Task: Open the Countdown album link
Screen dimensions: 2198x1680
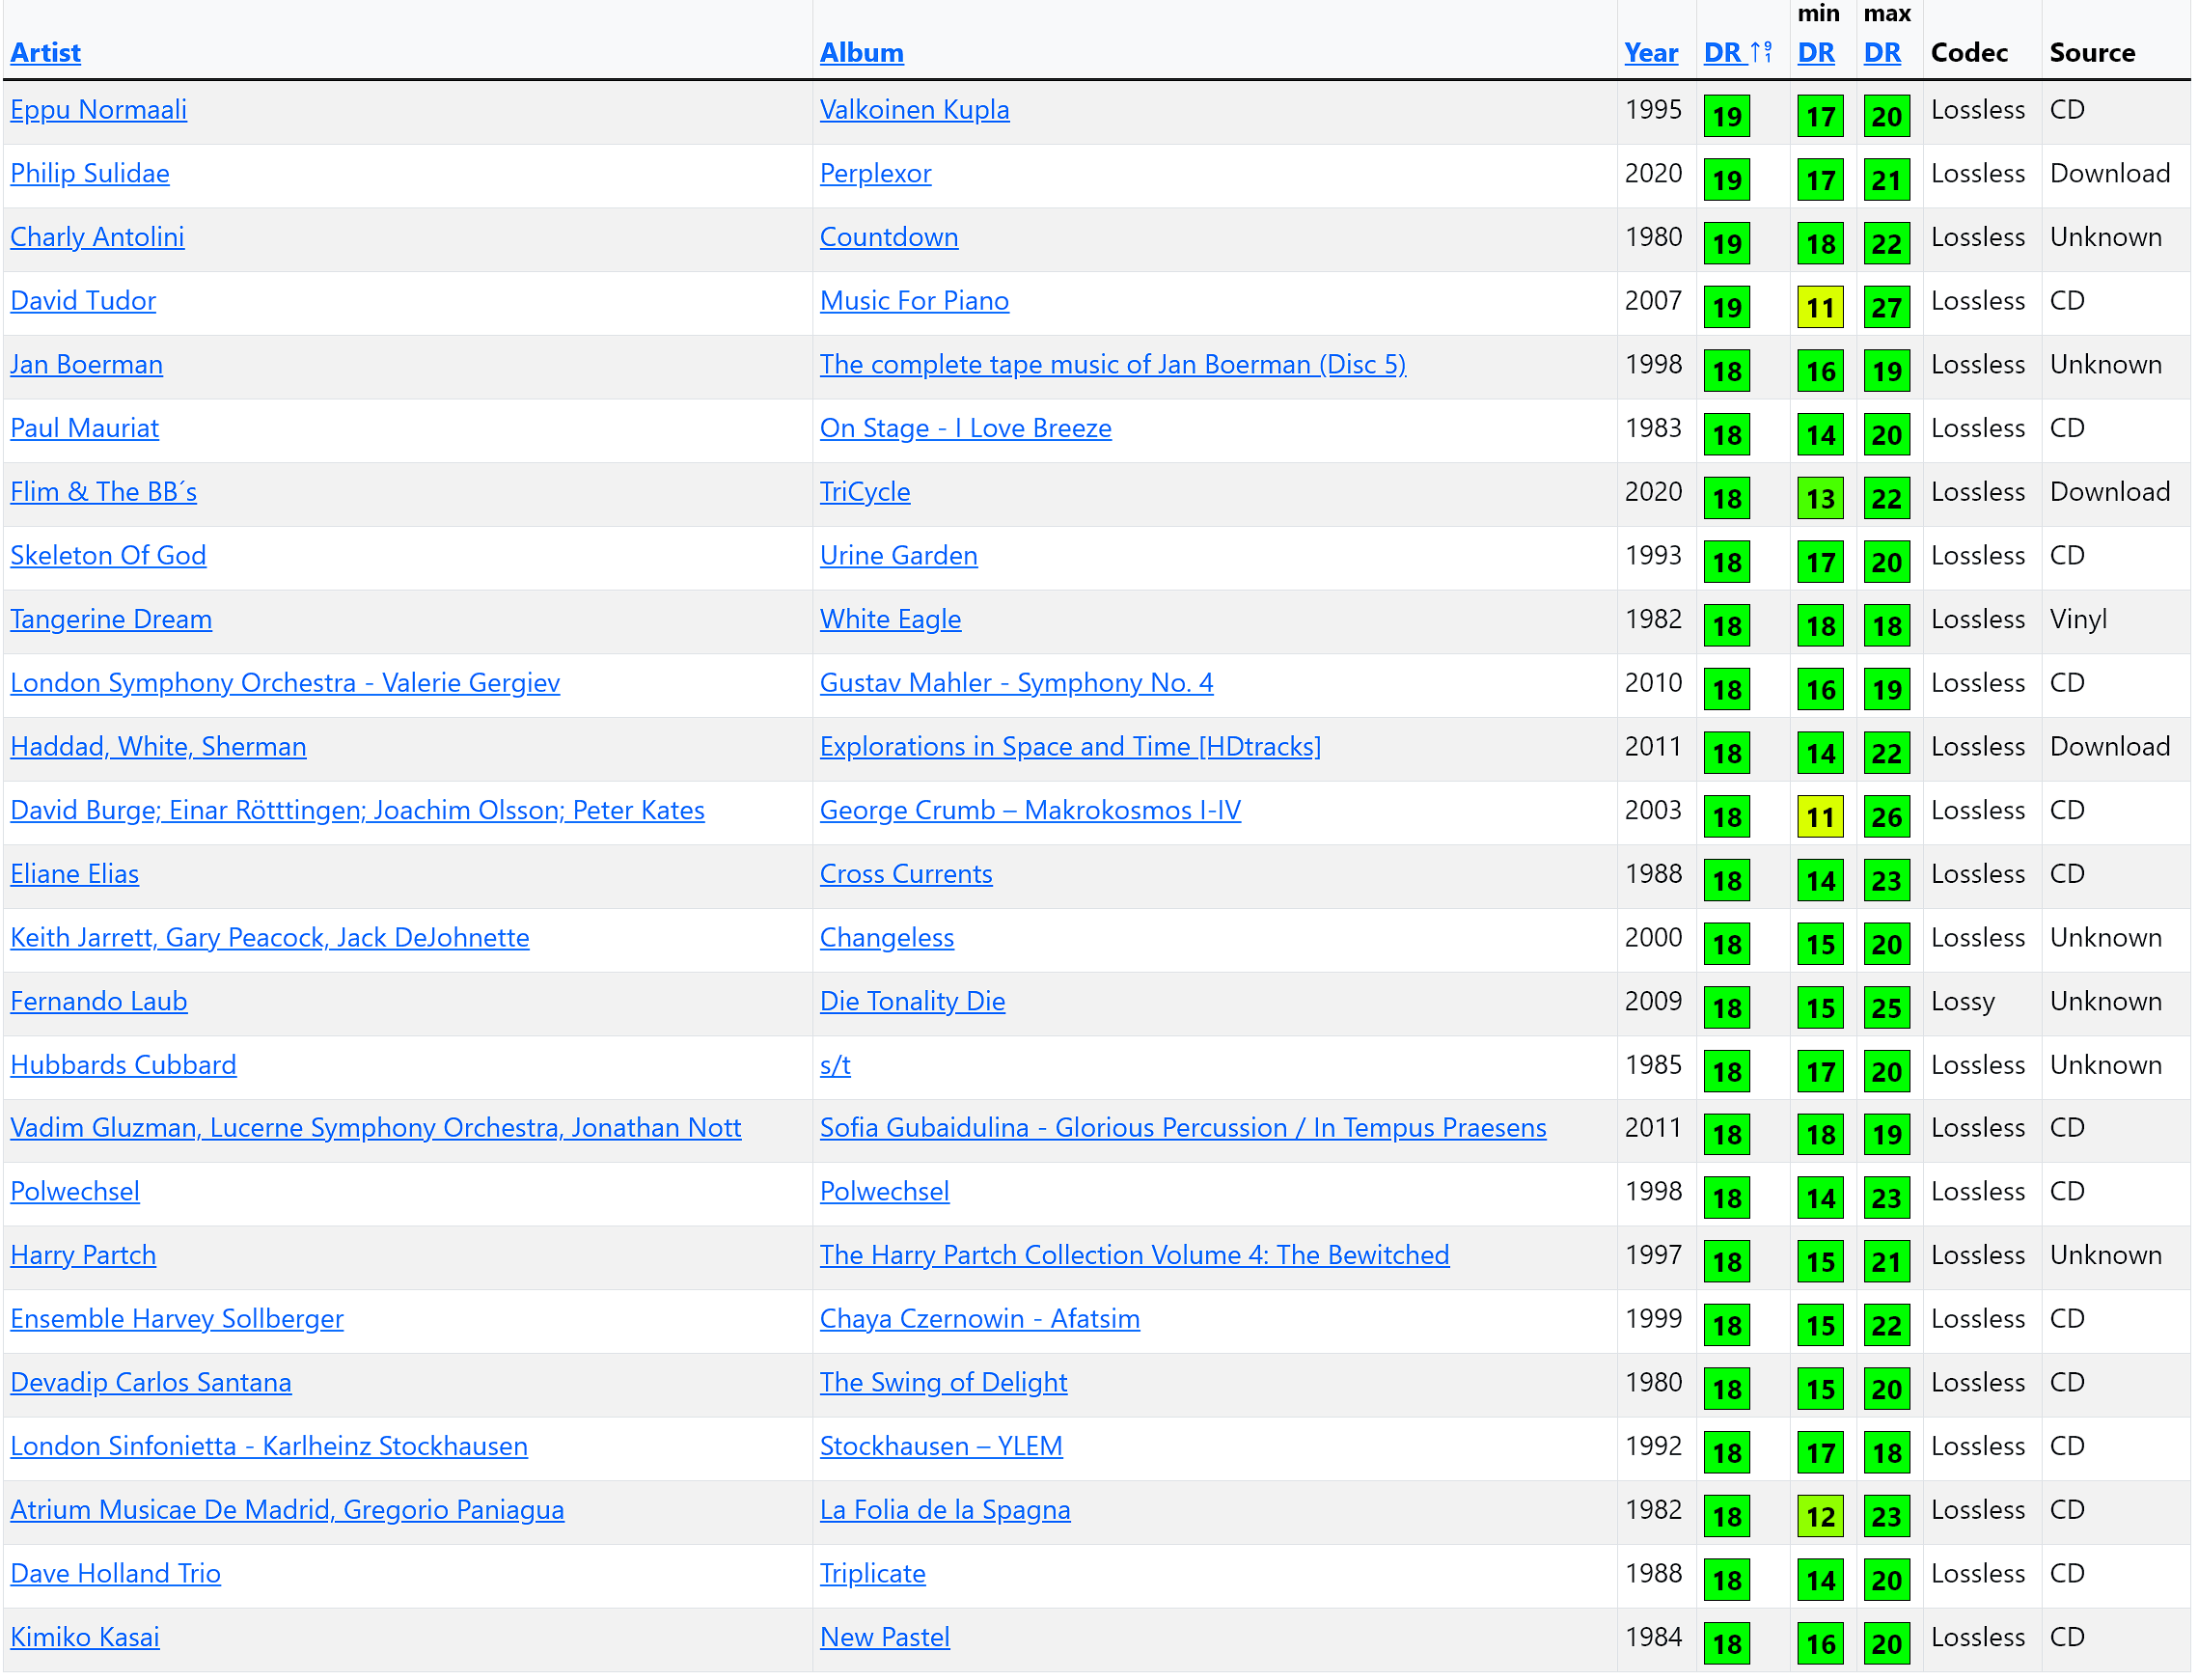Action: (x=888, y=237)
